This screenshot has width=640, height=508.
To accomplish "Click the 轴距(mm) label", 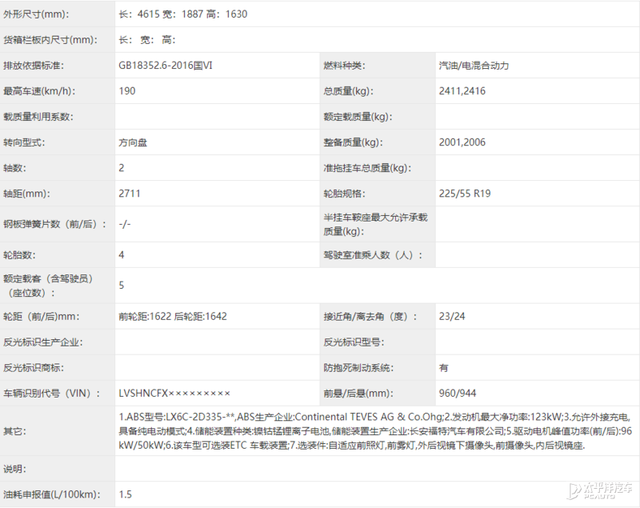I will [x=27, y=193].
